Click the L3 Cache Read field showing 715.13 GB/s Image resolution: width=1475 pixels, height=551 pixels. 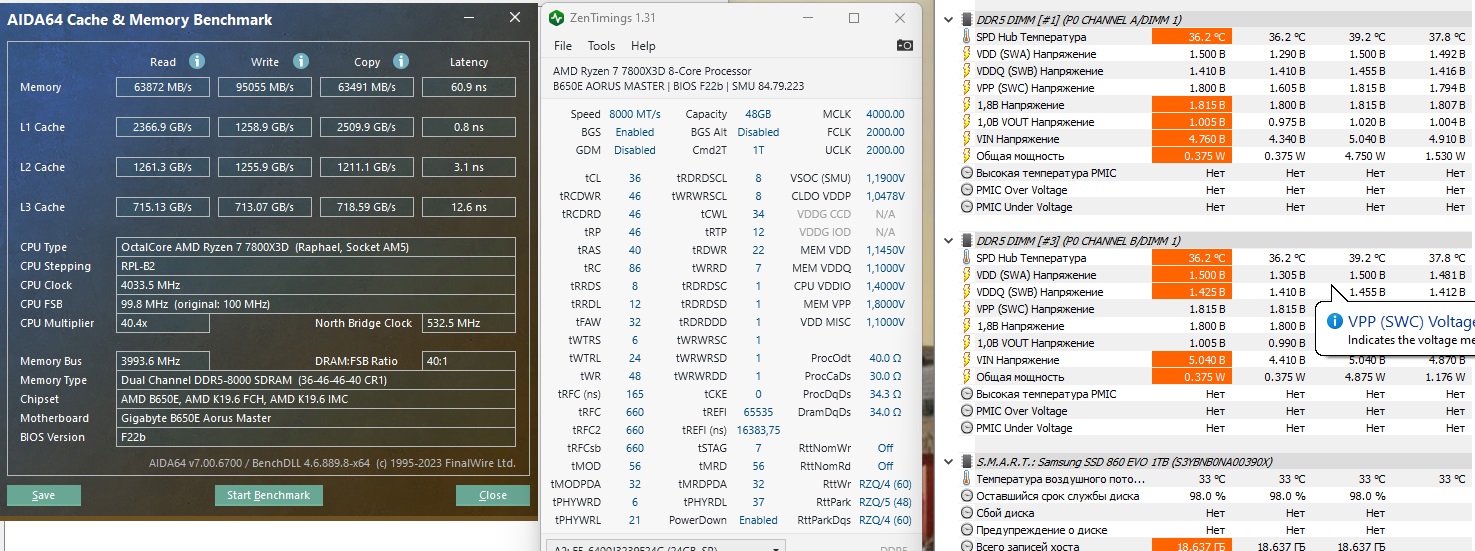(163, 207)
